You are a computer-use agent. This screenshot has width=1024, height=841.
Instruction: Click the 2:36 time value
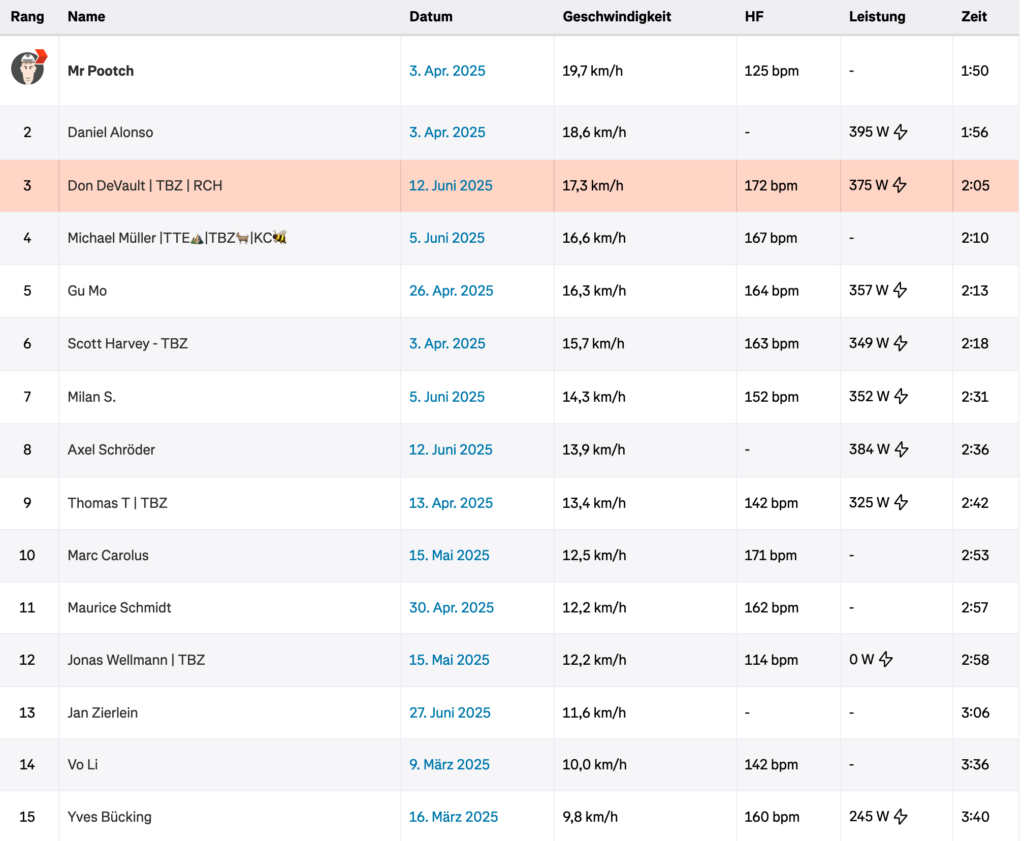975,449
